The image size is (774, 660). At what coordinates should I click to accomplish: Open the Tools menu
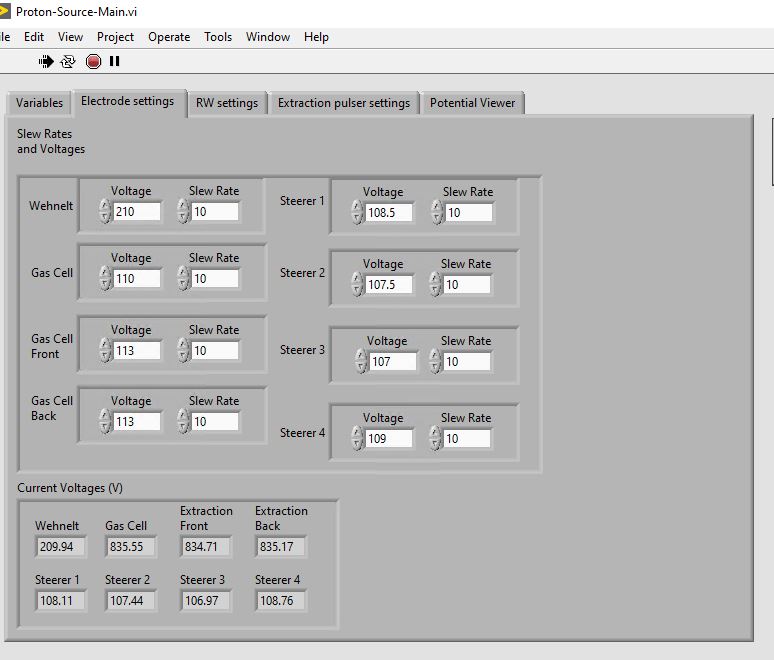pos(218,37)
